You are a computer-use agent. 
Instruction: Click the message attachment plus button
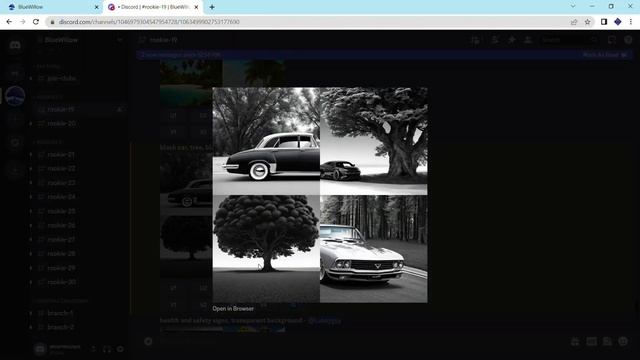pos(148,341)
